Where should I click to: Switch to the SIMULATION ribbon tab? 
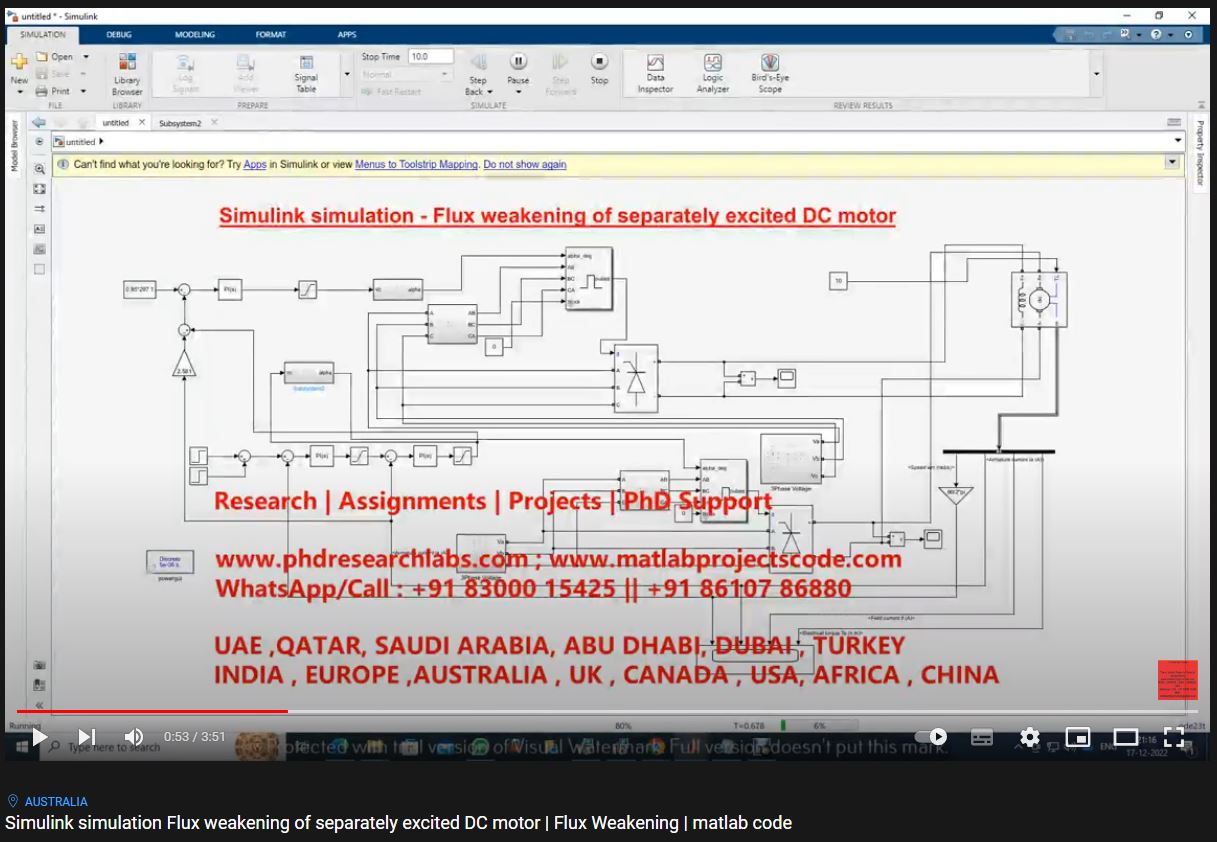42,34
